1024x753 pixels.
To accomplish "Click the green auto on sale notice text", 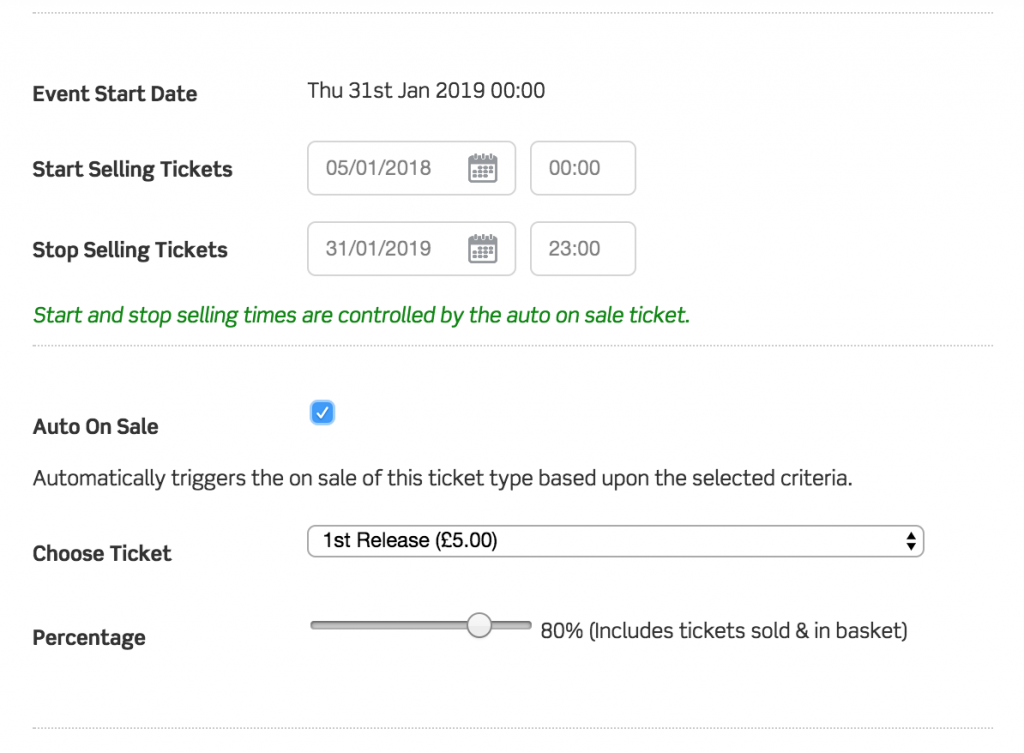I will [361, 315].
